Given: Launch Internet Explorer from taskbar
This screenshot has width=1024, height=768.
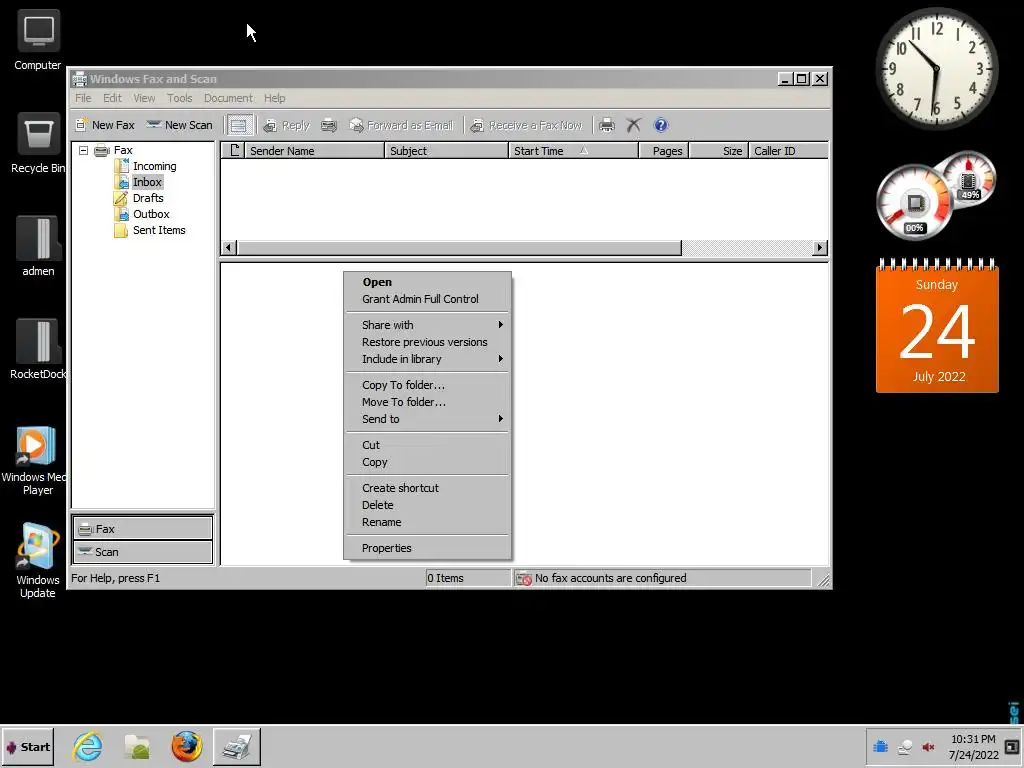Looking at the screenshot, I should [x=88, y=746].
